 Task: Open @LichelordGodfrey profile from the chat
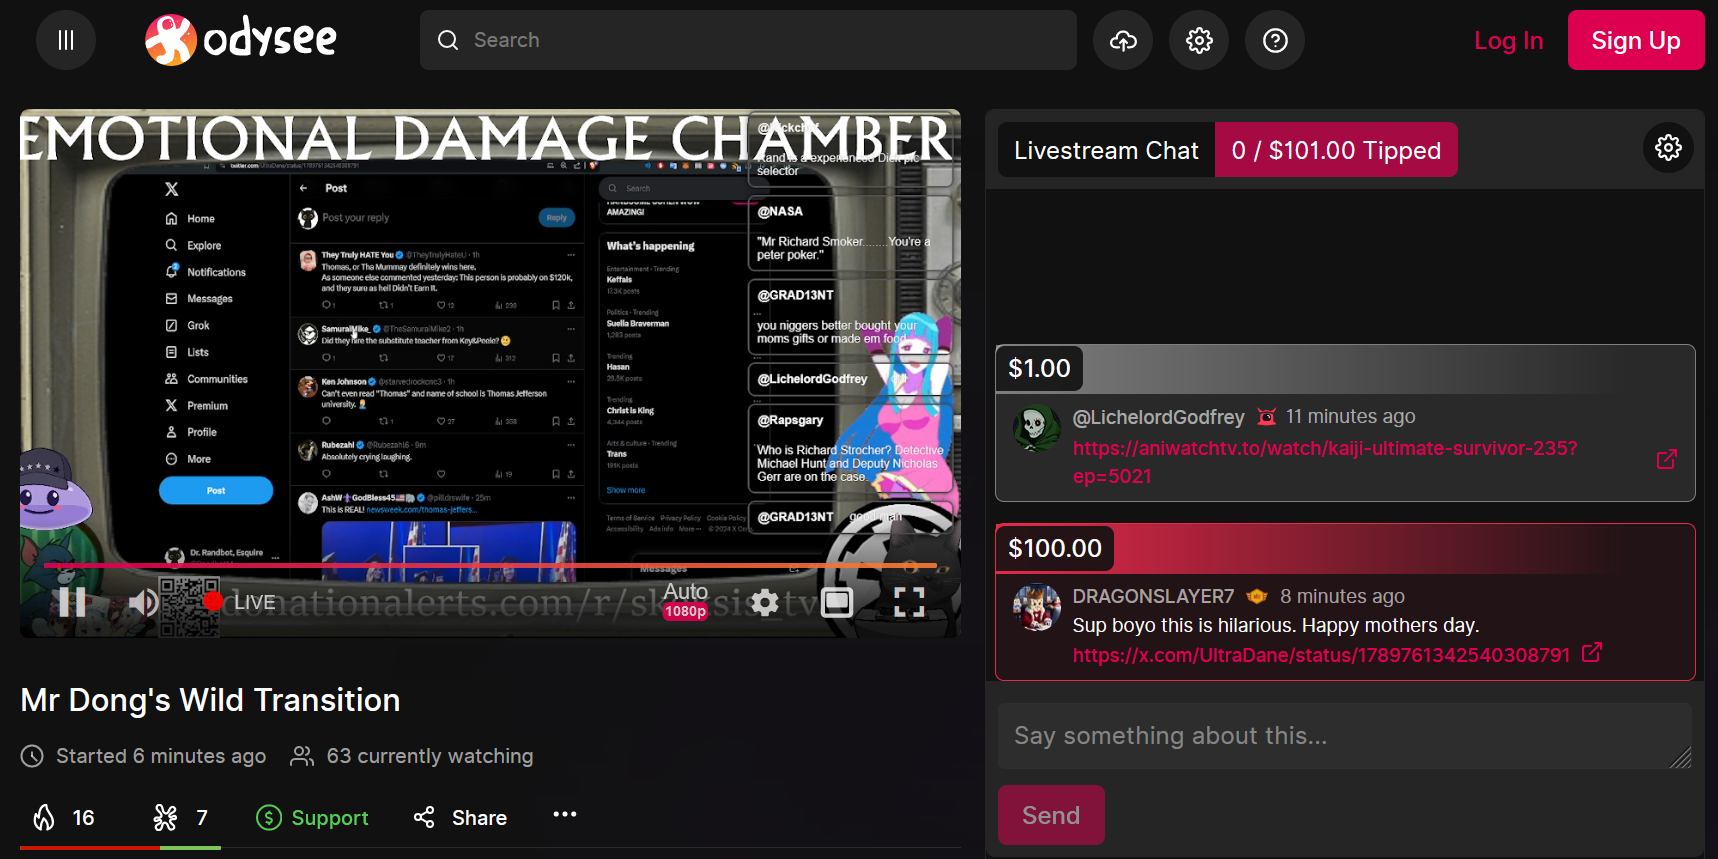pos(1158,417)
